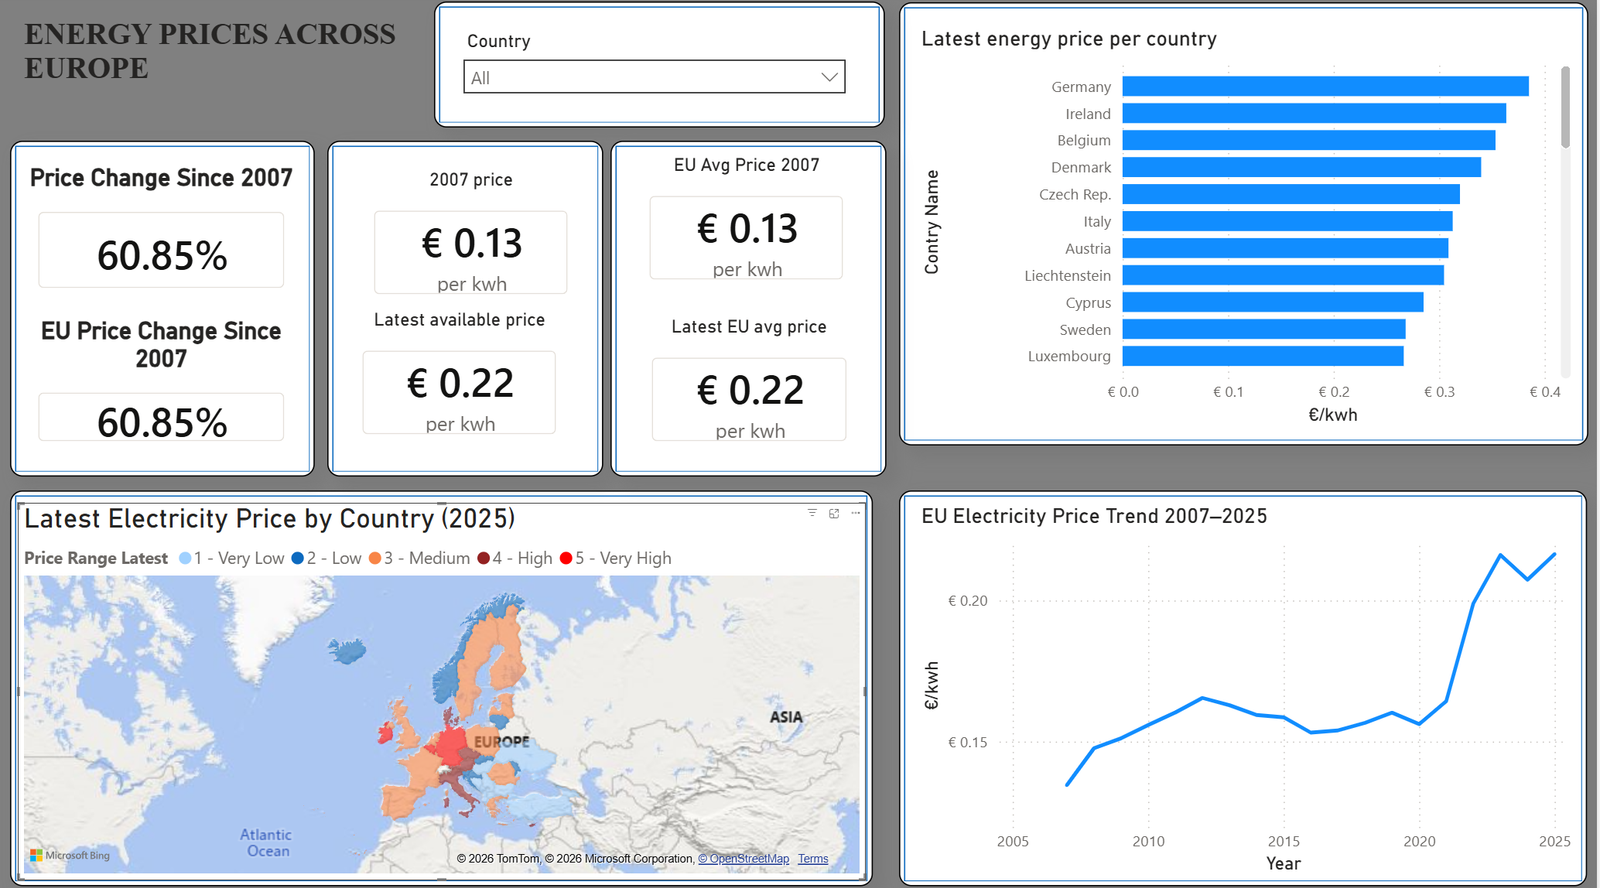The image size is (1600, 888).
Task: Click the Price Change Since 2007 percentage card
Action: tap(161, 254)
